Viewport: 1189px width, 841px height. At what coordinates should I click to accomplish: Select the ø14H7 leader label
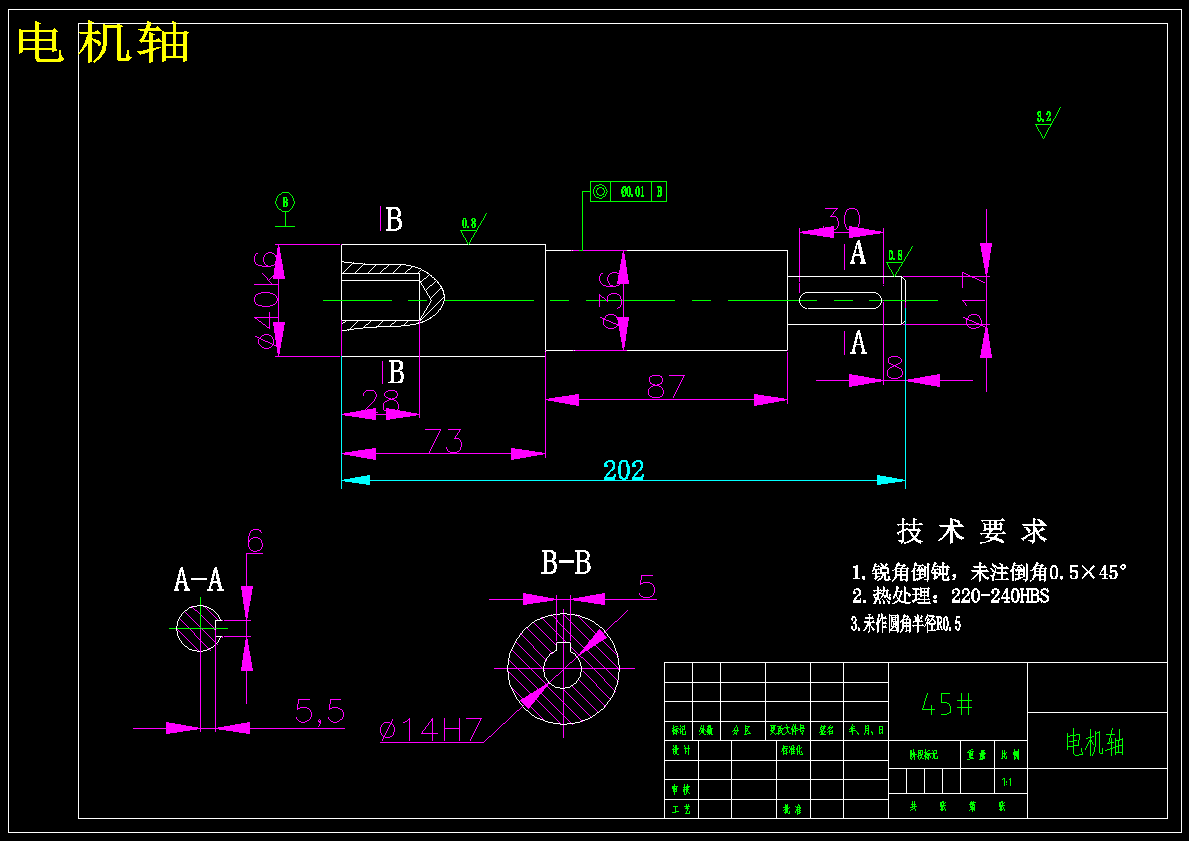(x=431, y=730)
